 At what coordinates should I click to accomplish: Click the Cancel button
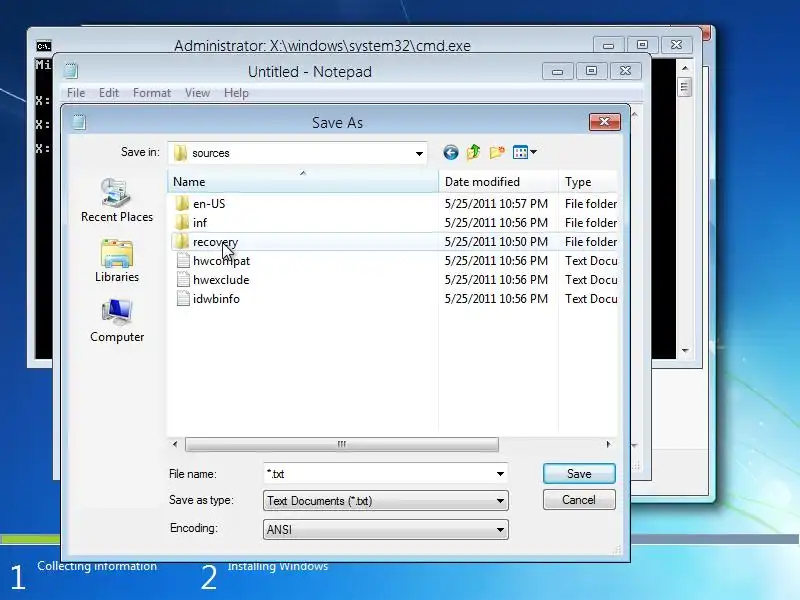(579, 499)
